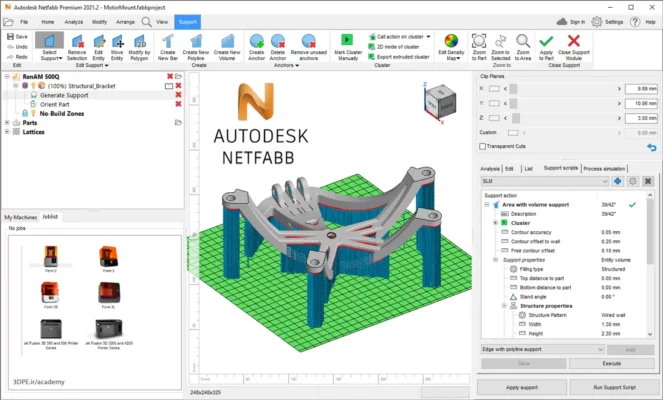
Task: Expand the Edit Support group arrow
Action: click(x=107, y=66)
